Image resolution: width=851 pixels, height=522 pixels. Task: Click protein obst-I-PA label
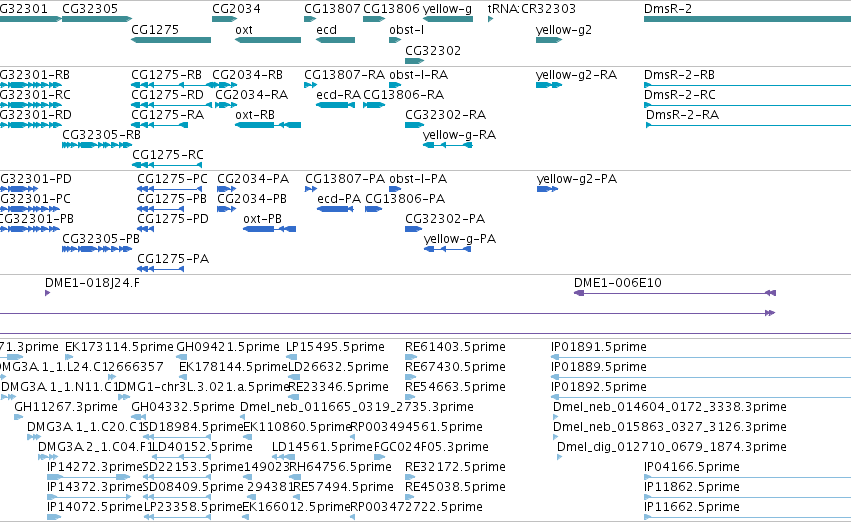tap(418, 179)
